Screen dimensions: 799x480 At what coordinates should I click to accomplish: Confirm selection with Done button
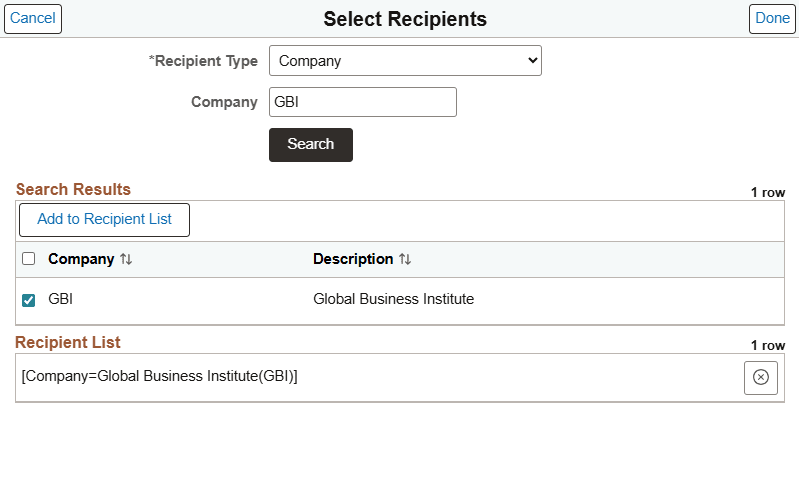pos(772,19)
